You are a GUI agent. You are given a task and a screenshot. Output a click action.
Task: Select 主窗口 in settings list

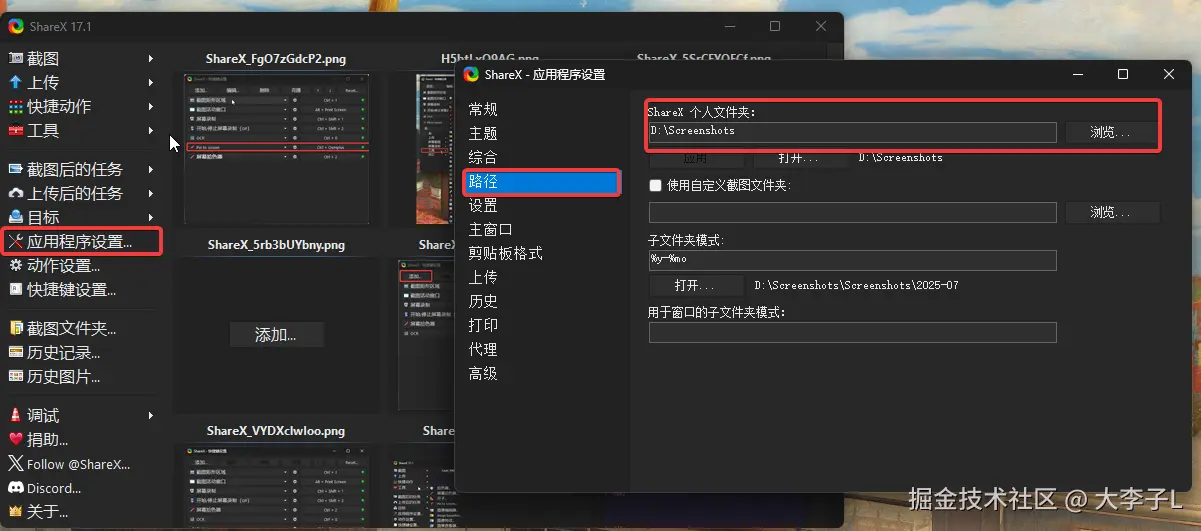pos(491,229)
